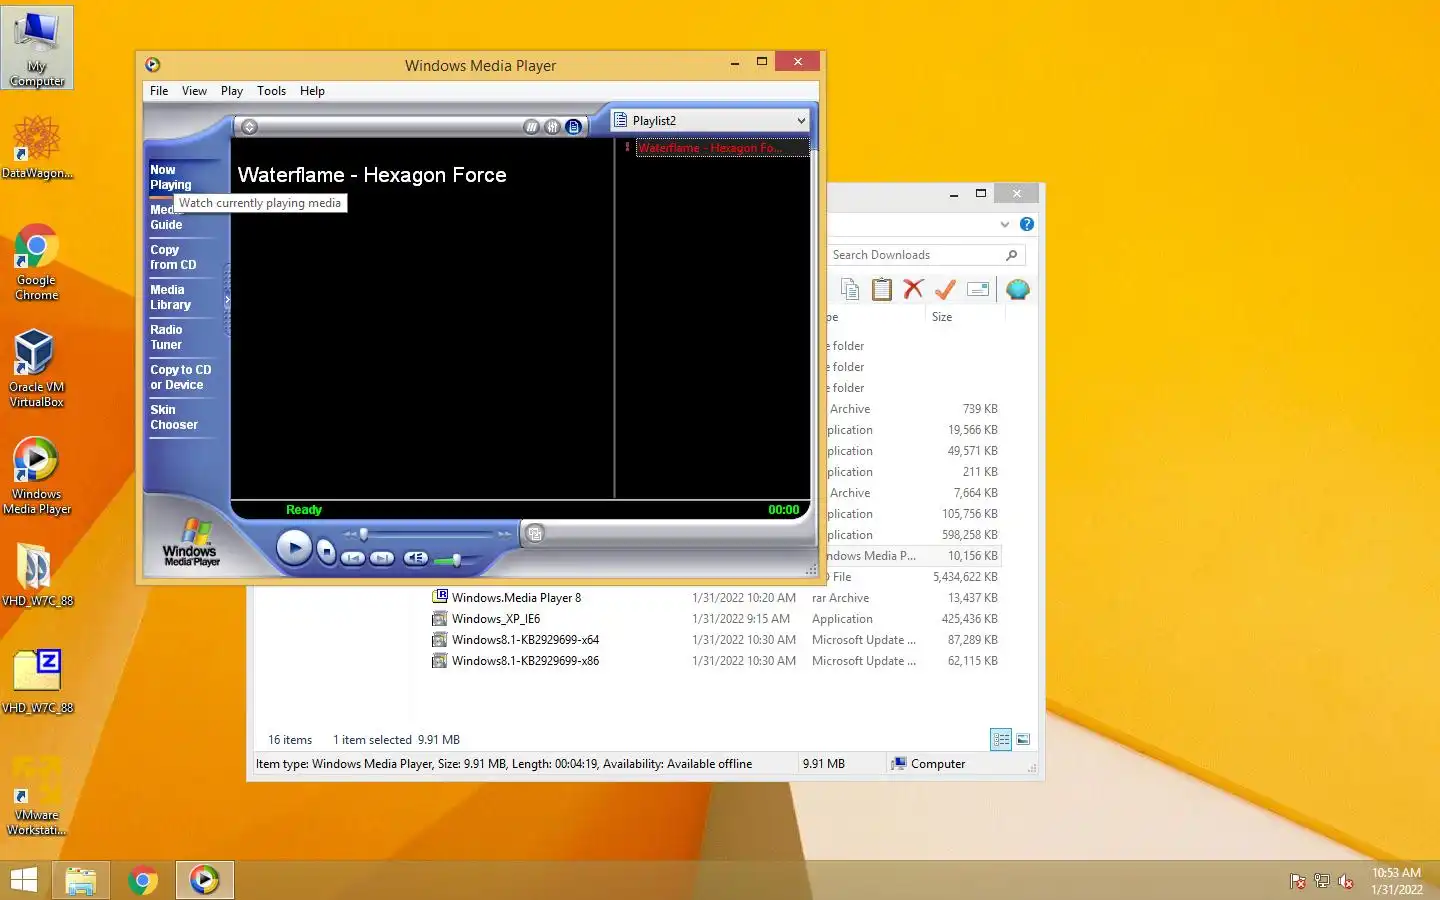This screenshot has height=900, width=1440.
Task: Stop playback in Windows Media Player
Action: (326, 551)
